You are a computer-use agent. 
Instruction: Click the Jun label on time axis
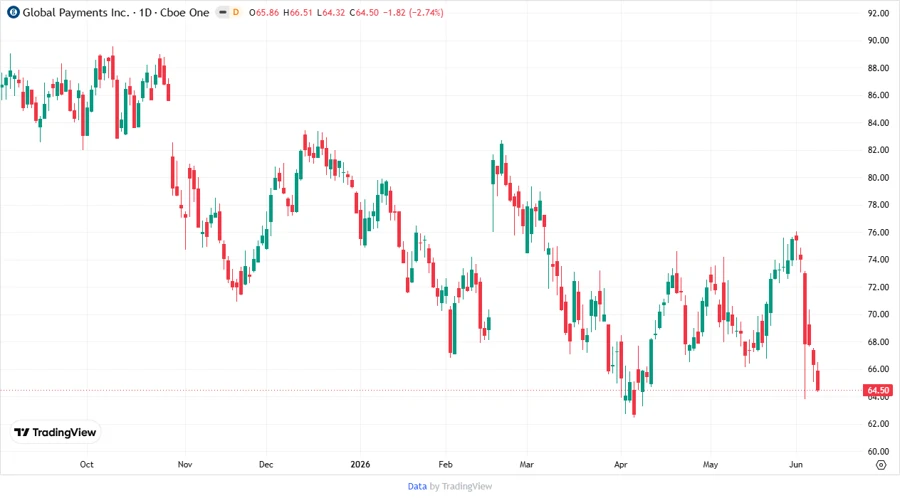[x=796, y=464]
